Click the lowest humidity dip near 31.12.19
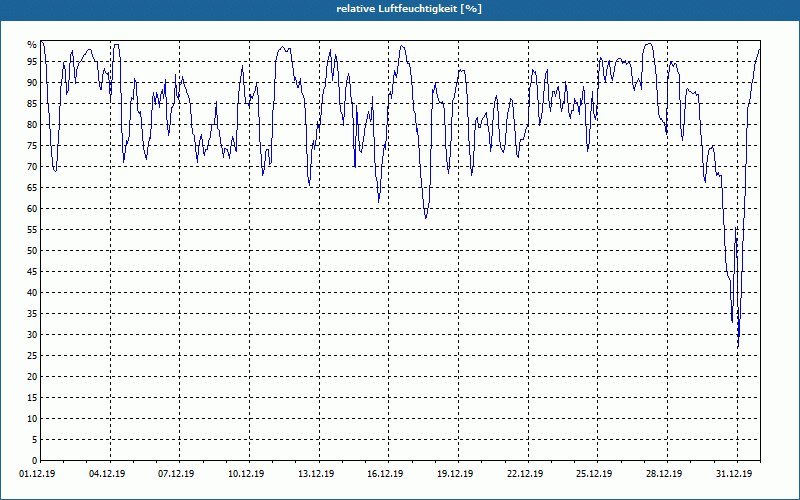The image size is (800, 500). coord(738,347)
